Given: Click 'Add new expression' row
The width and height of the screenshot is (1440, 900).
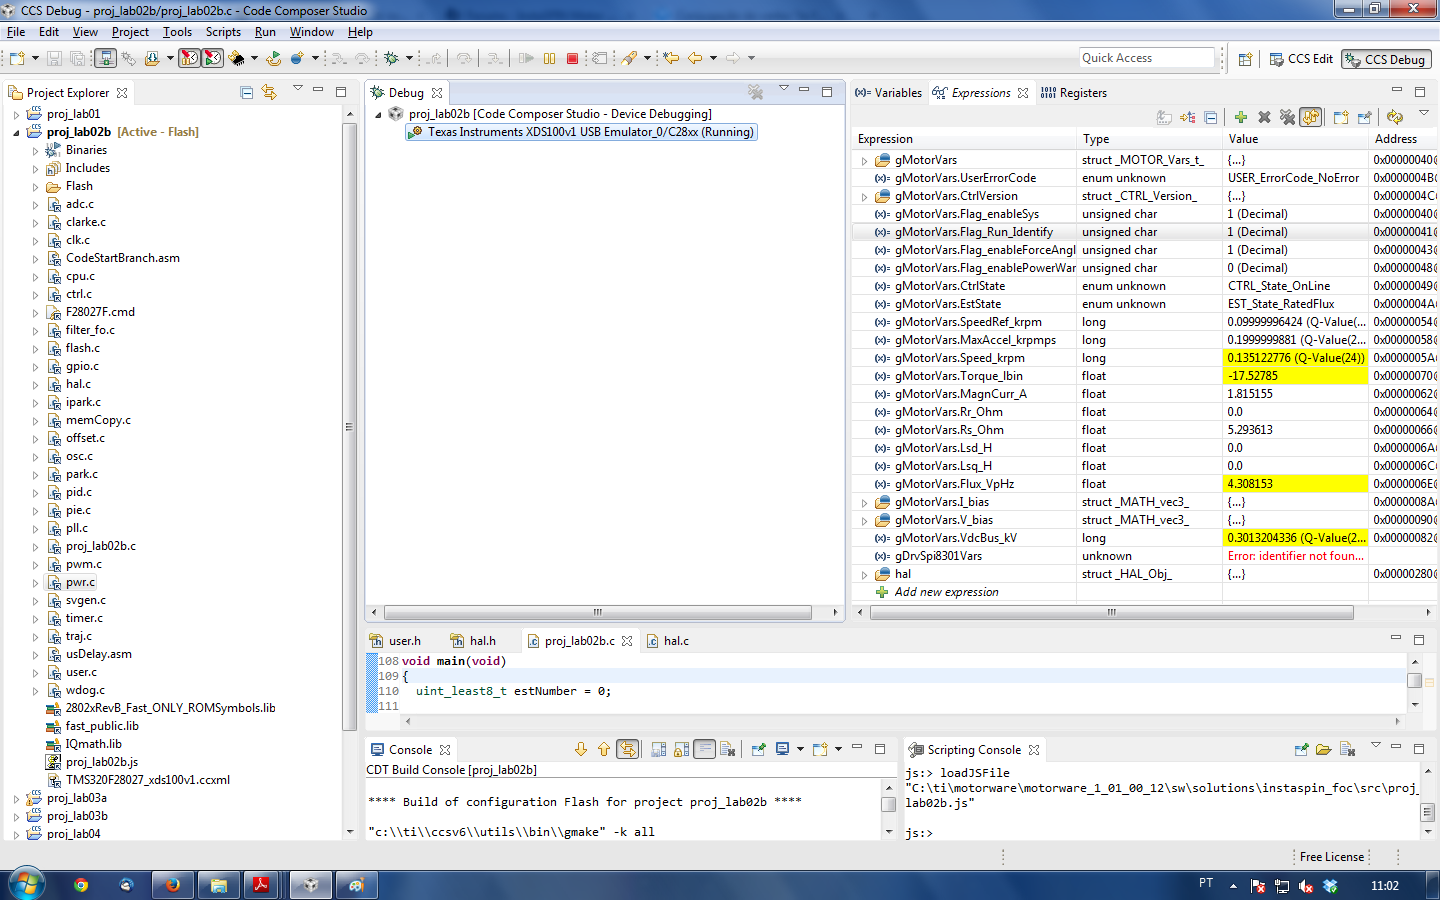Looking at the screenshot, I should click(x=946, y=592).
